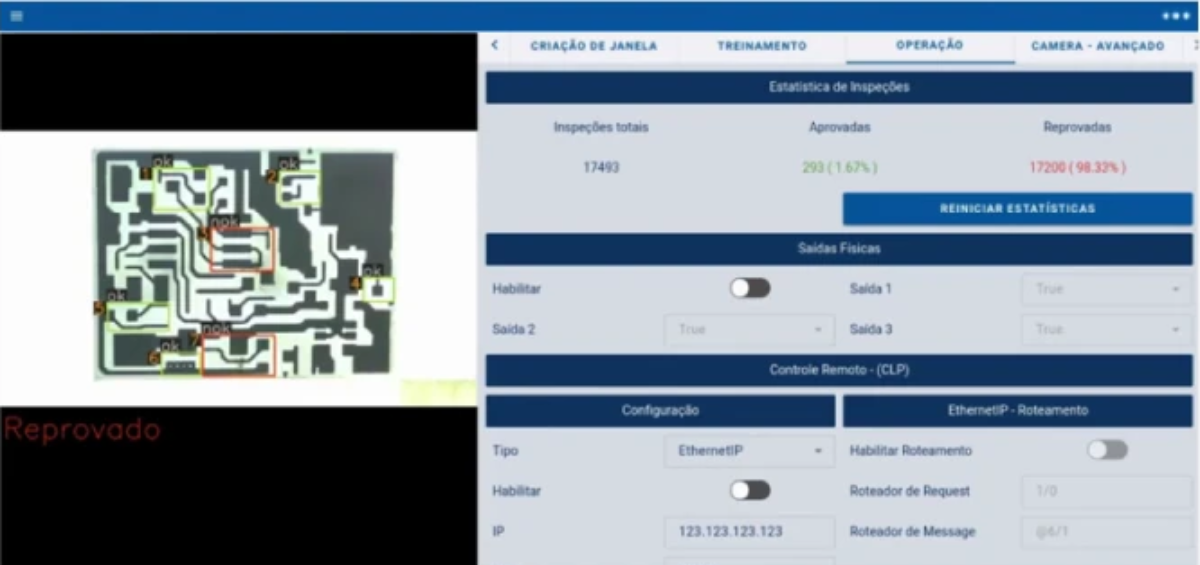Toggle the Controle Remoto Habilitar switch
The height and width of the screenshot is (565, 1200).
(749, 490)
